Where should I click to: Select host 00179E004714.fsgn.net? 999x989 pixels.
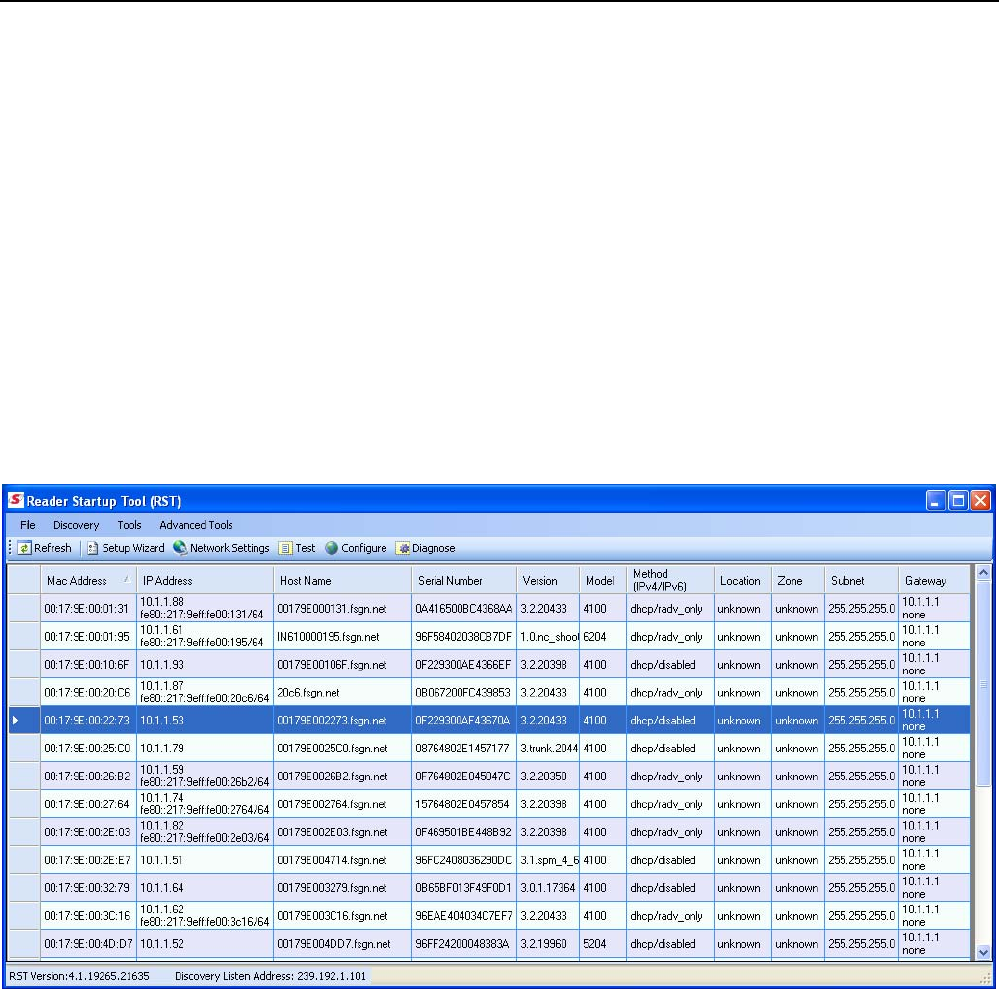[343, 860]
